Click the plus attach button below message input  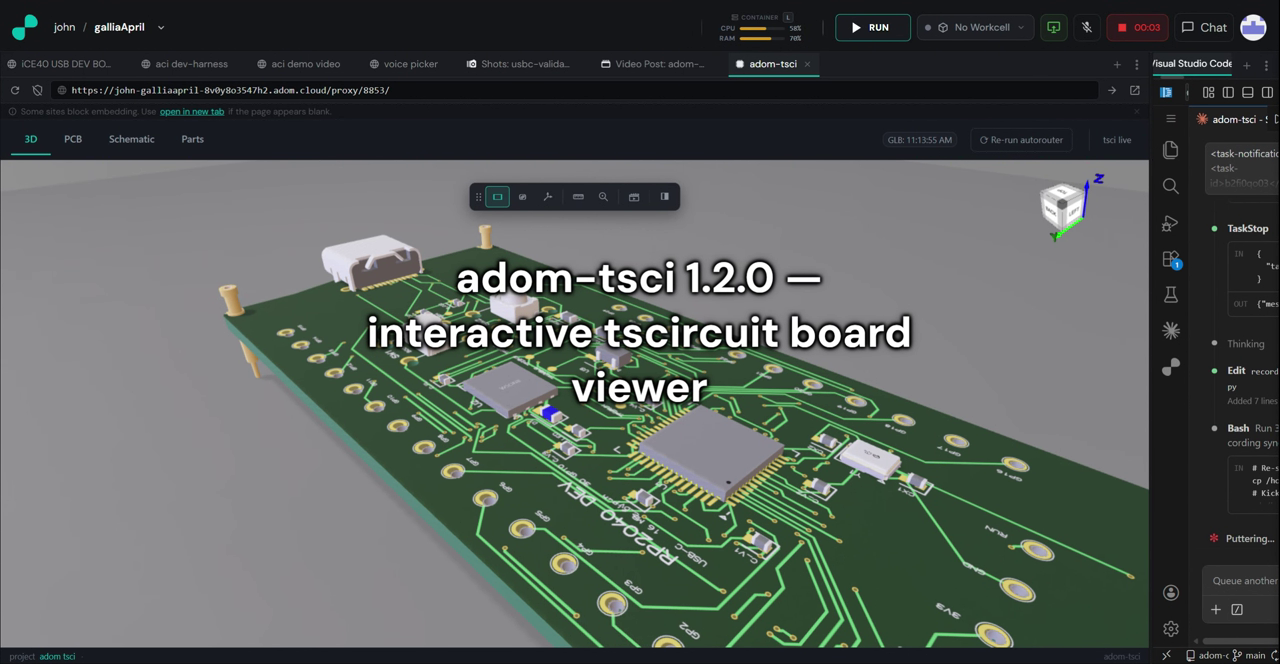pyautogui.click(x=1216, y=609)
